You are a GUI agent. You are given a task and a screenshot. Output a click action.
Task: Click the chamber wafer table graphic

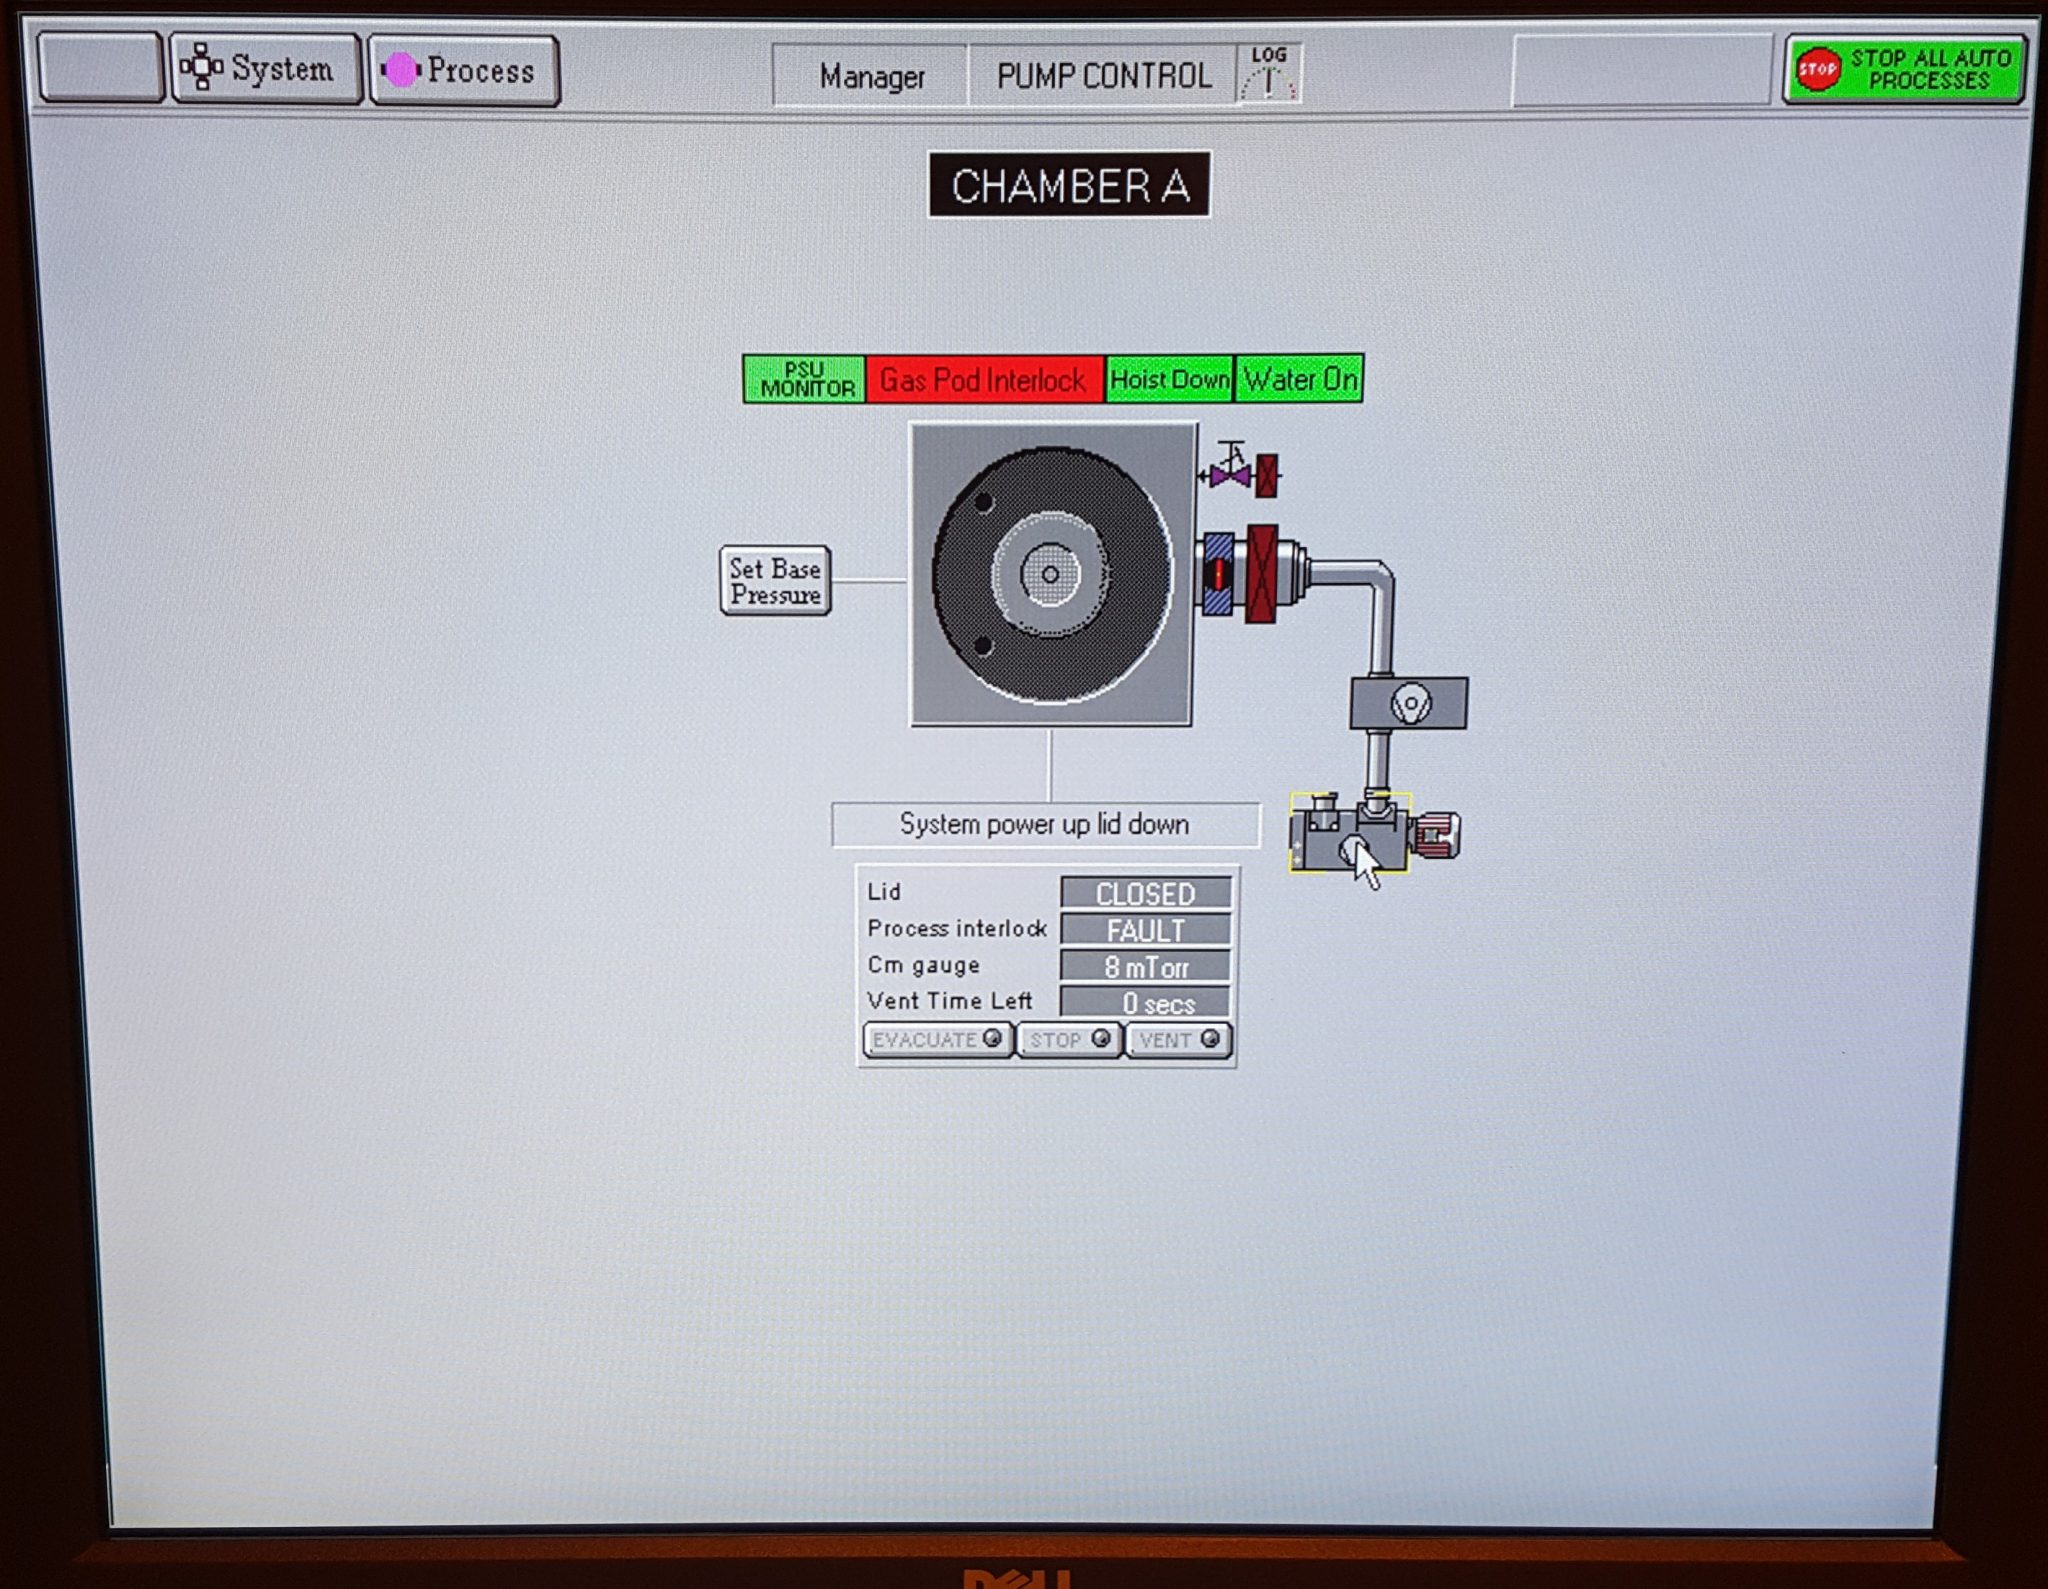tap(1050, 574)
